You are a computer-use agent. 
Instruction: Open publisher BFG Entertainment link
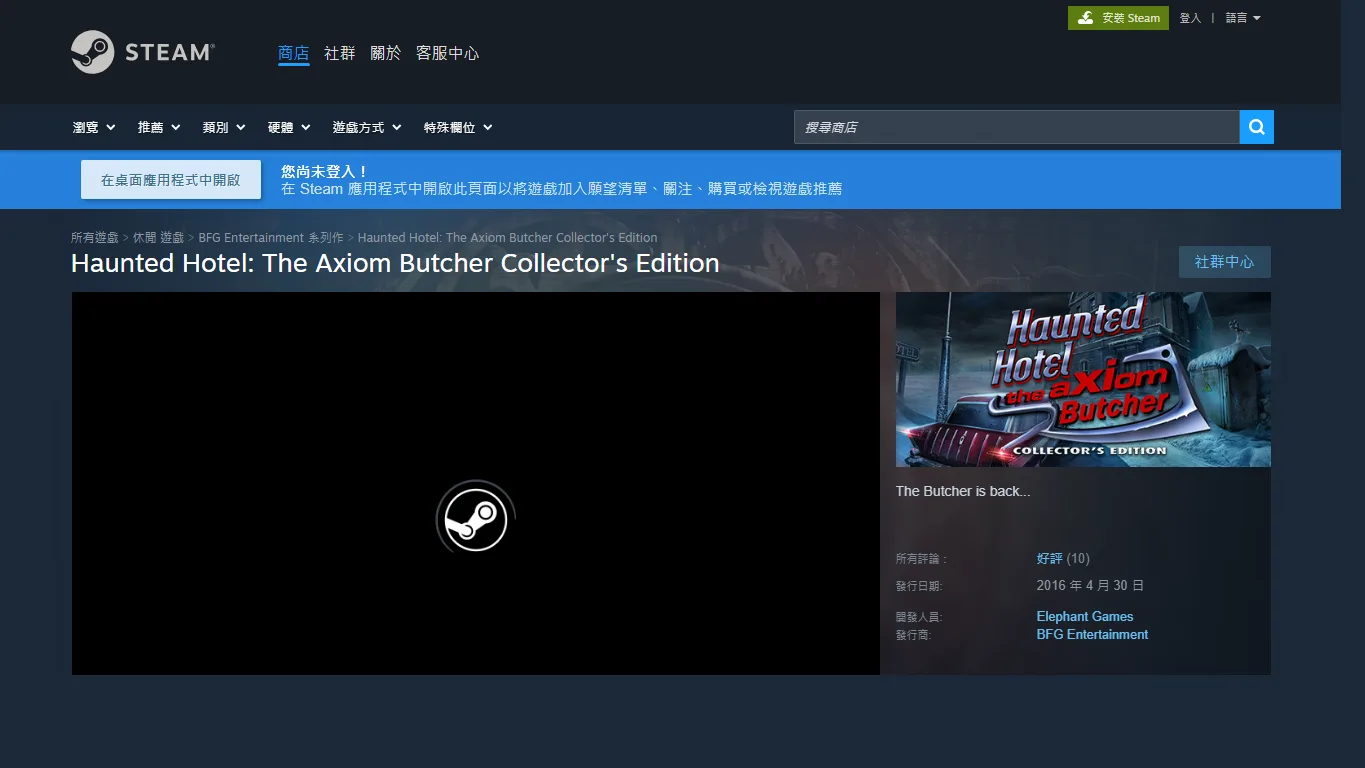1092,634
